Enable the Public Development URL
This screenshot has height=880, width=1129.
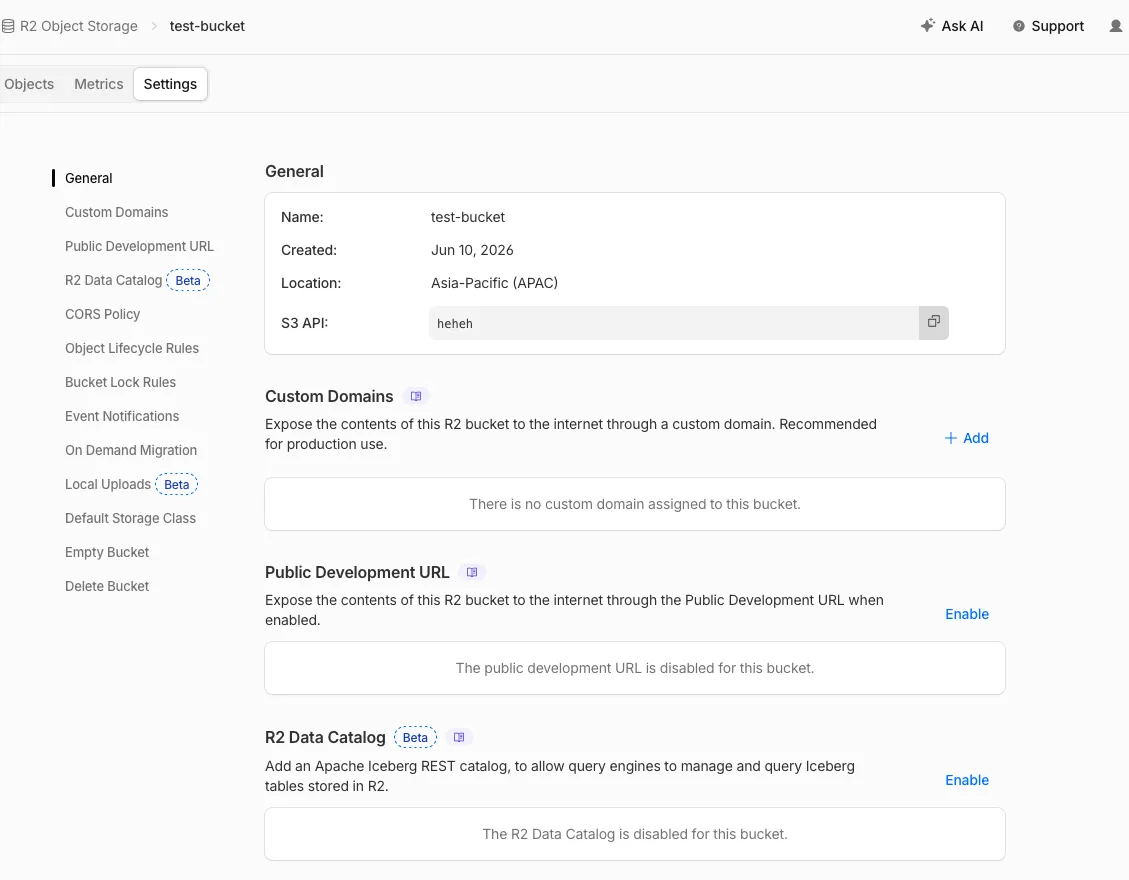(967, 614)
